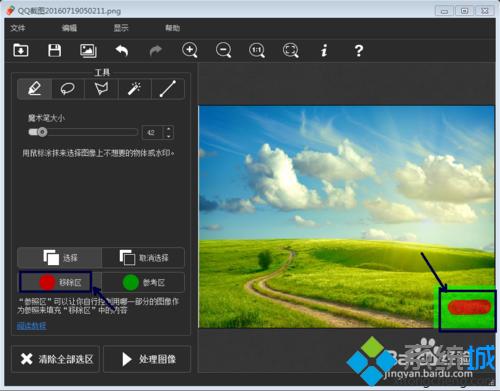Viewport: 500px width, 391px height.
Task: Decrease brush size with down stepper
Action: 169,136
